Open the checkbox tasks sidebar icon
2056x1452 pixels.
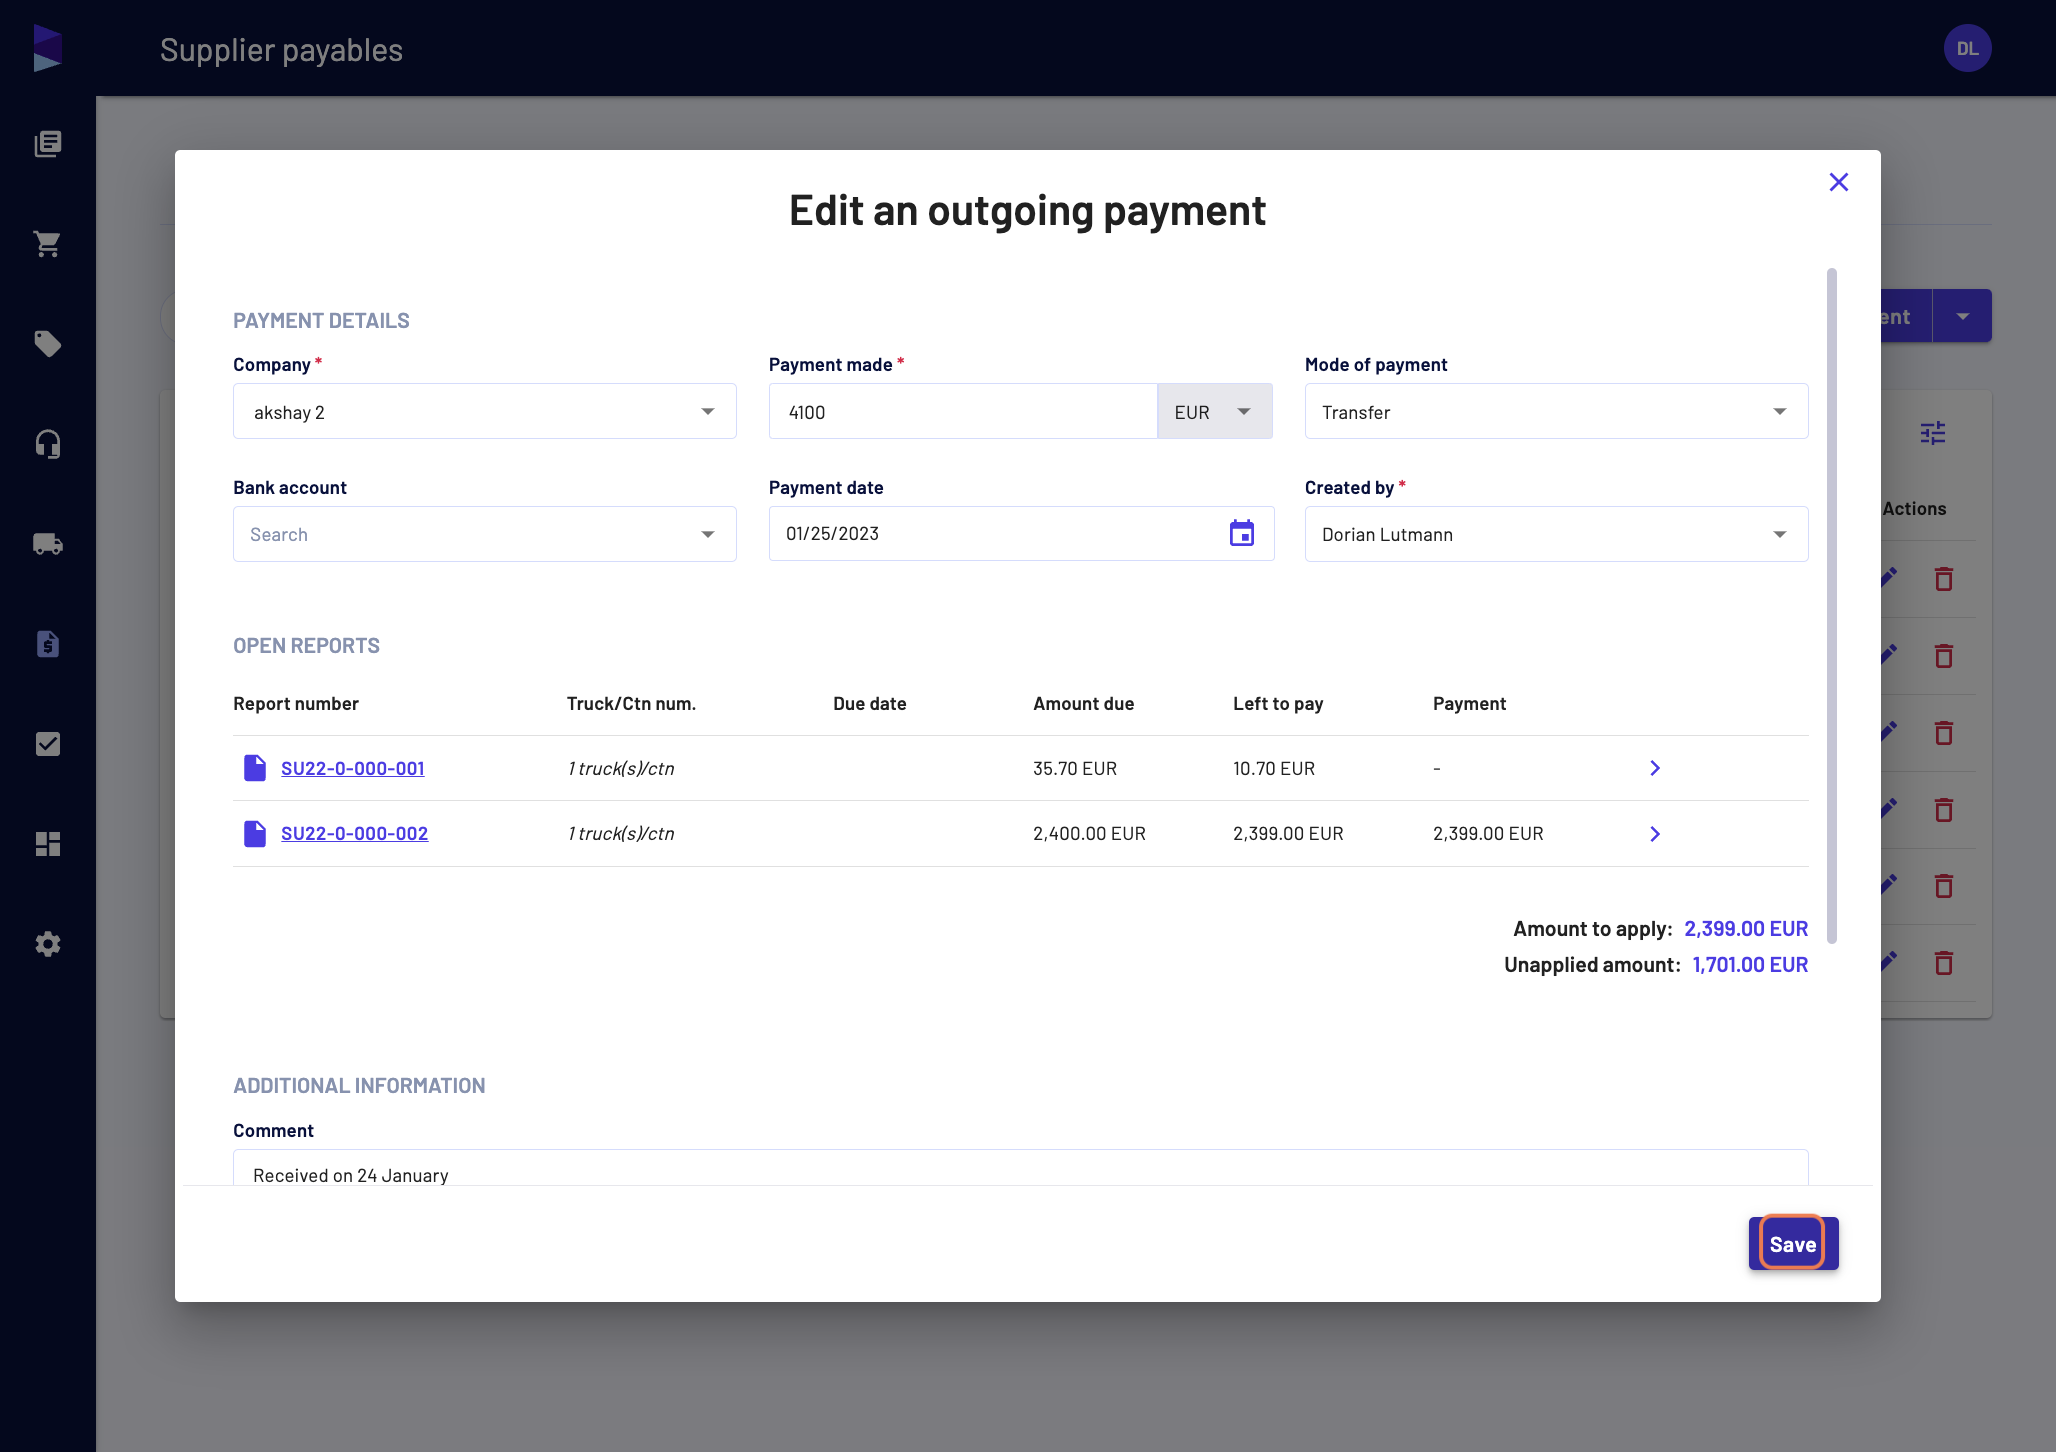pos(48,744)
